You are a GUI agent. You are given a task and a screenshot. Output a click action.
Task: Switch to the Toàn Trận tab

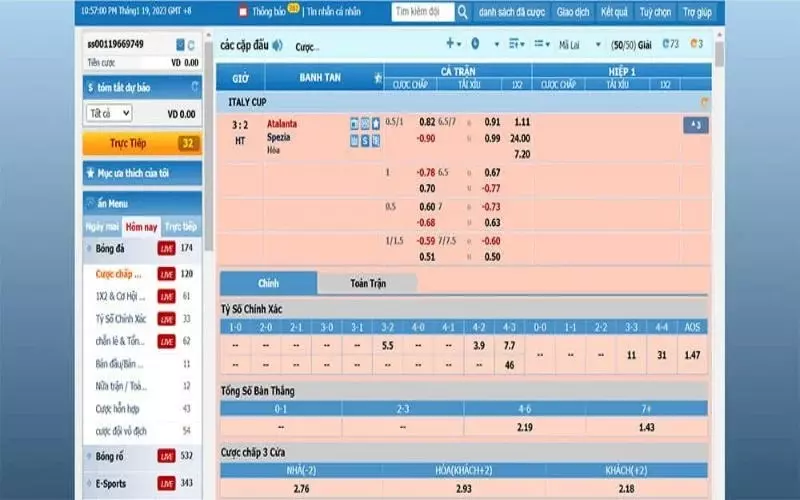tap(368, 283)
